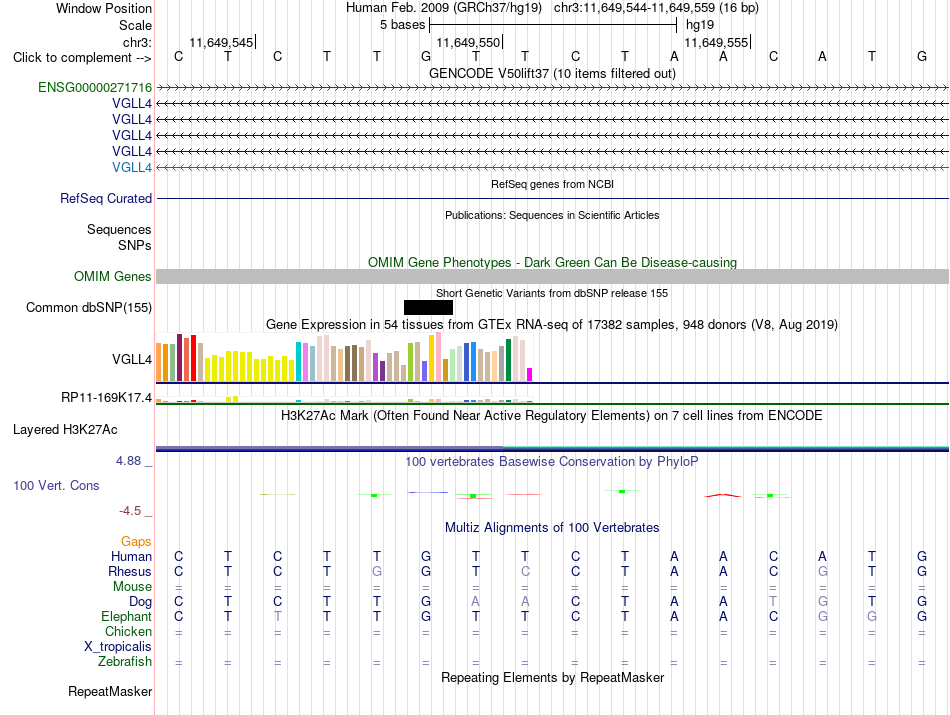The image size is (950, 715).
Task: Select the Sequences track label
Action: 119,229
